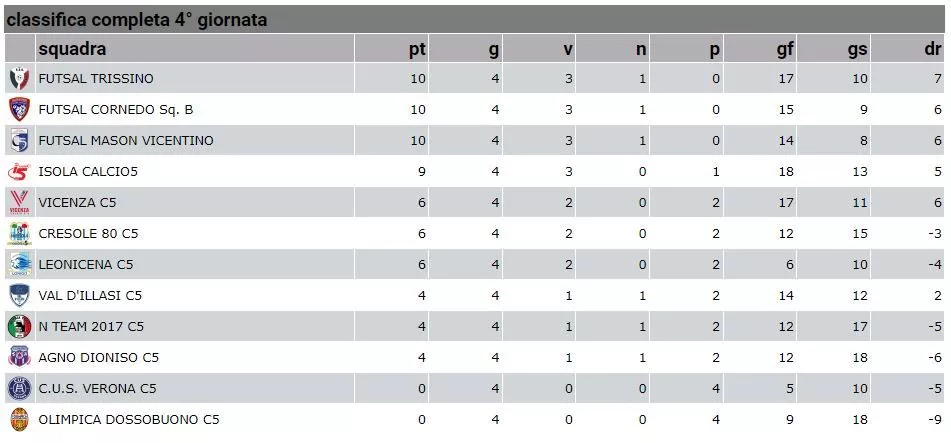Open the FUTSAL TRISSINO team name

pyautogui.click(x=96, y=78)
